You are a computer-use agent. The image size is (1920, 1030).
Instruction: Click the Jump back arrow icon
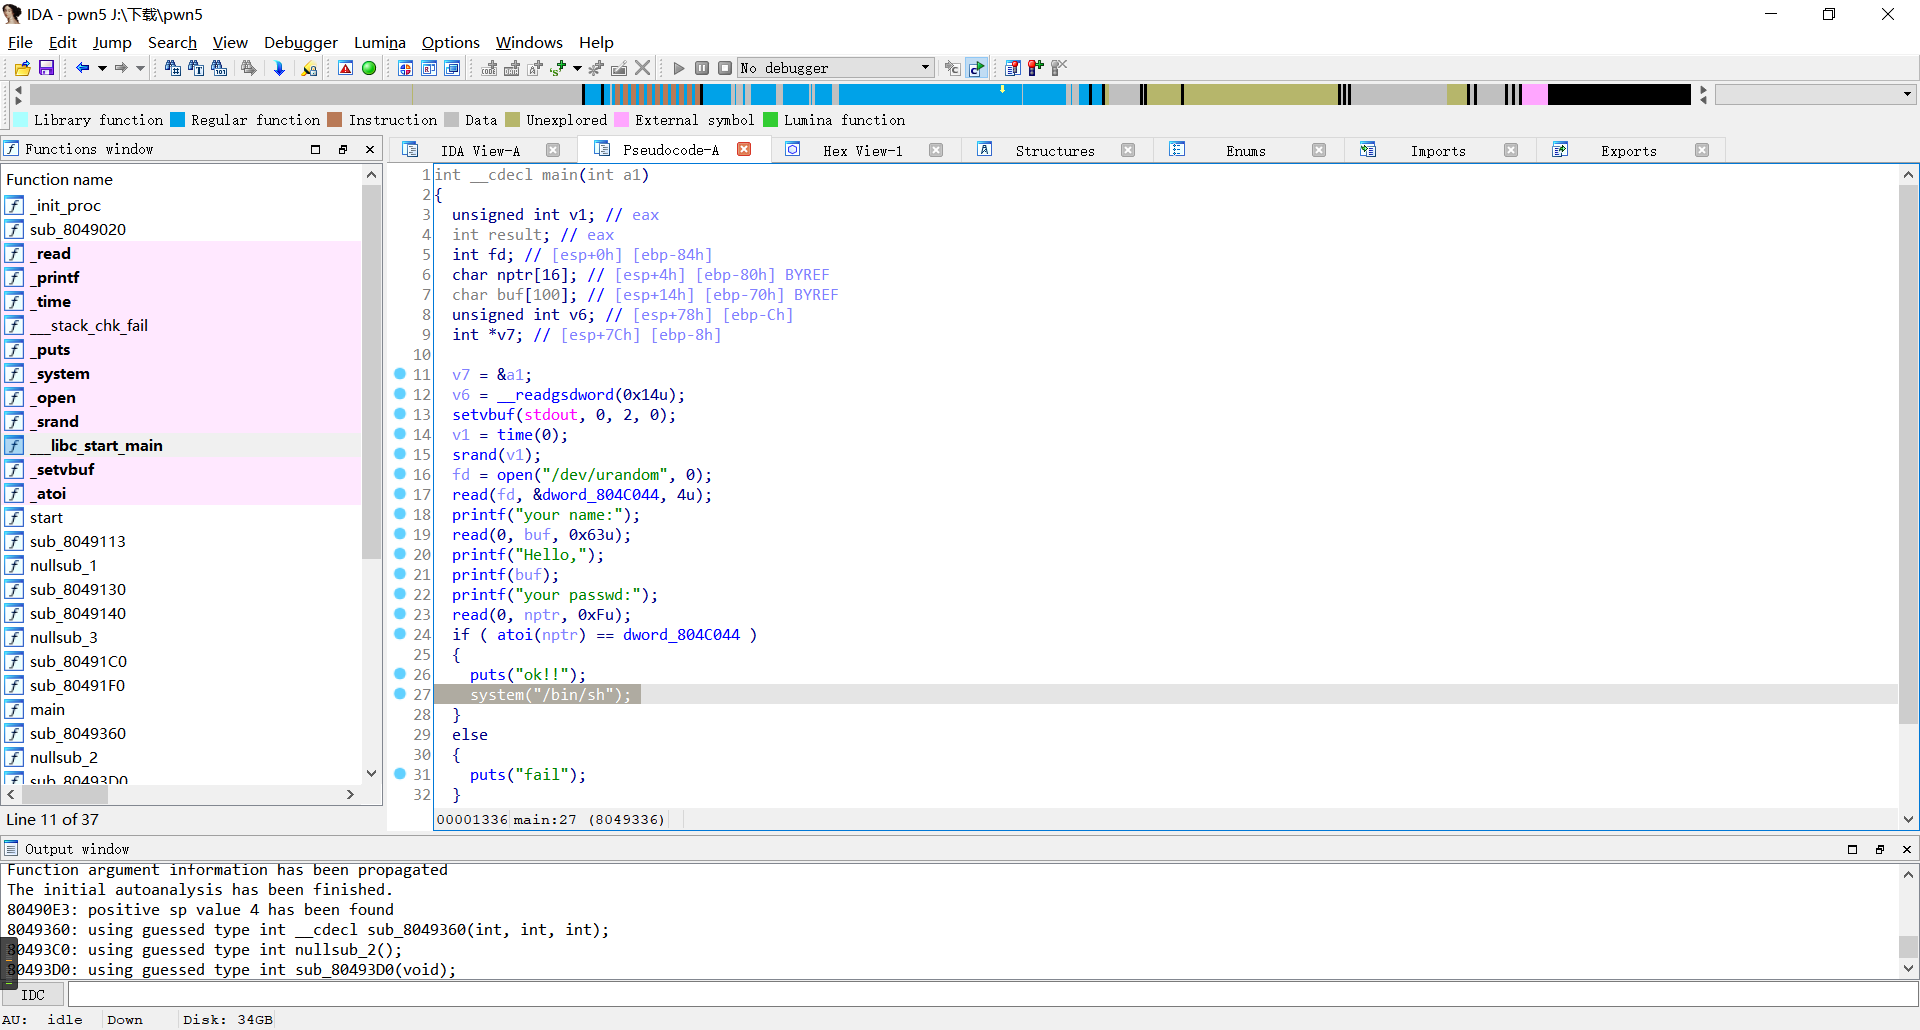(x=82, y=68)
